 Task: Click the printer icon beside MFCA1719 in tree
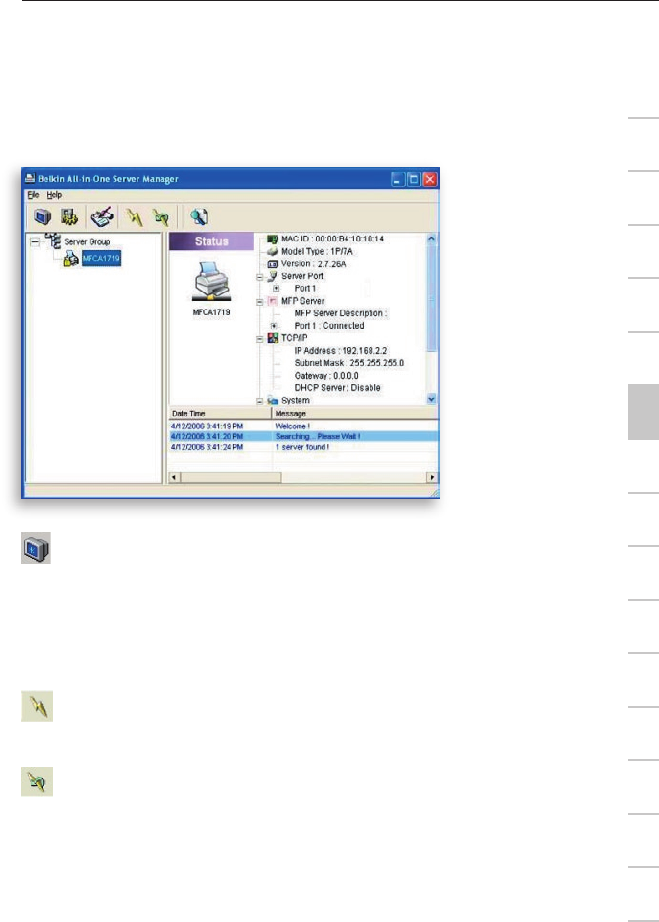click(71, 258)
